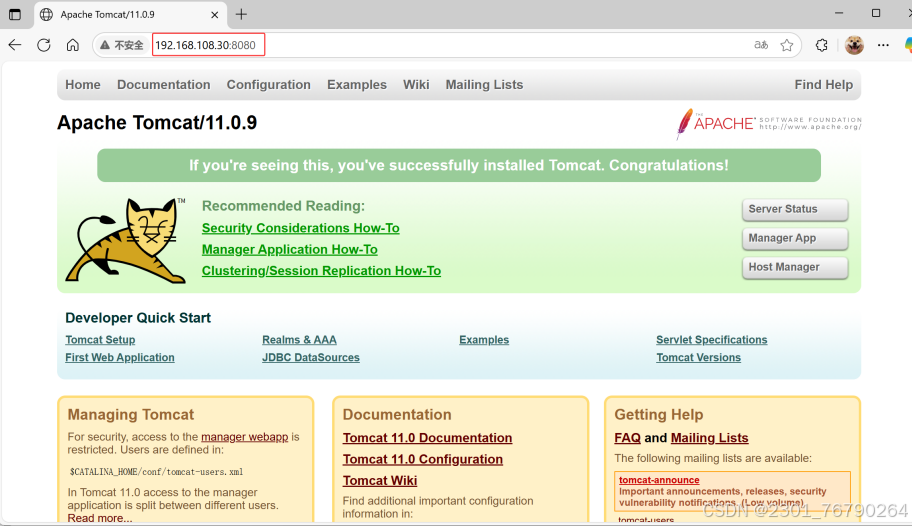Open the Wiki navigation item

tap(416, 85)
